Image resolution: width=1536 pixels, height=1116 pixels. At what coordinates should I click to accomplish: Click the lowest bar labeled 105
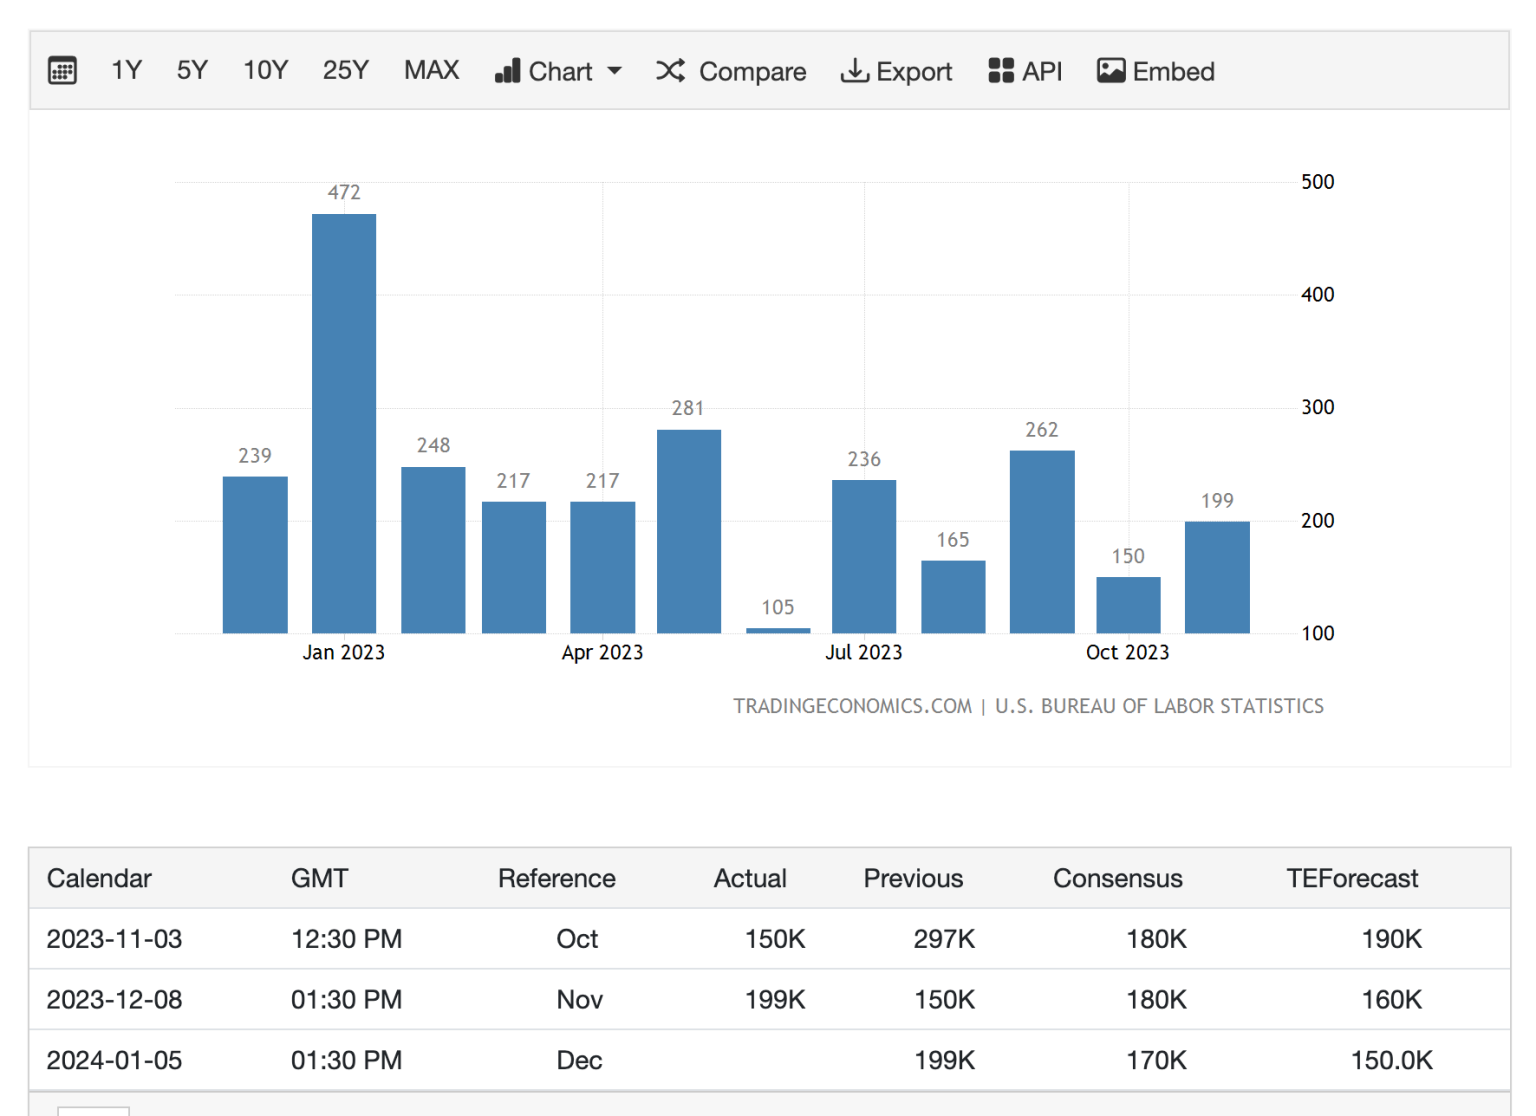click(778, 630)
